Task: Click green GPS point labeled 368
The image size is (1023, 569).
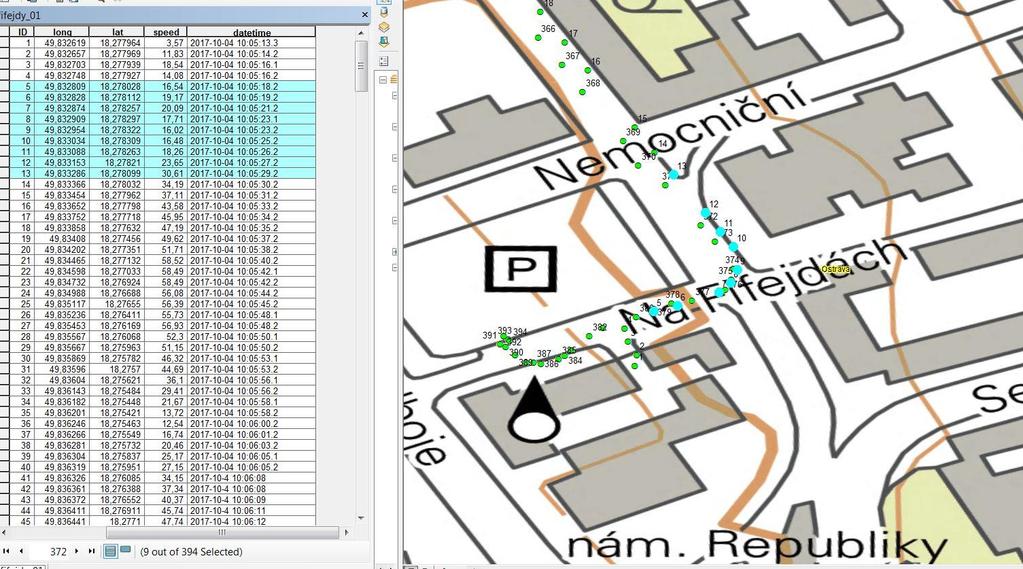Action: (x=583, y=92)
